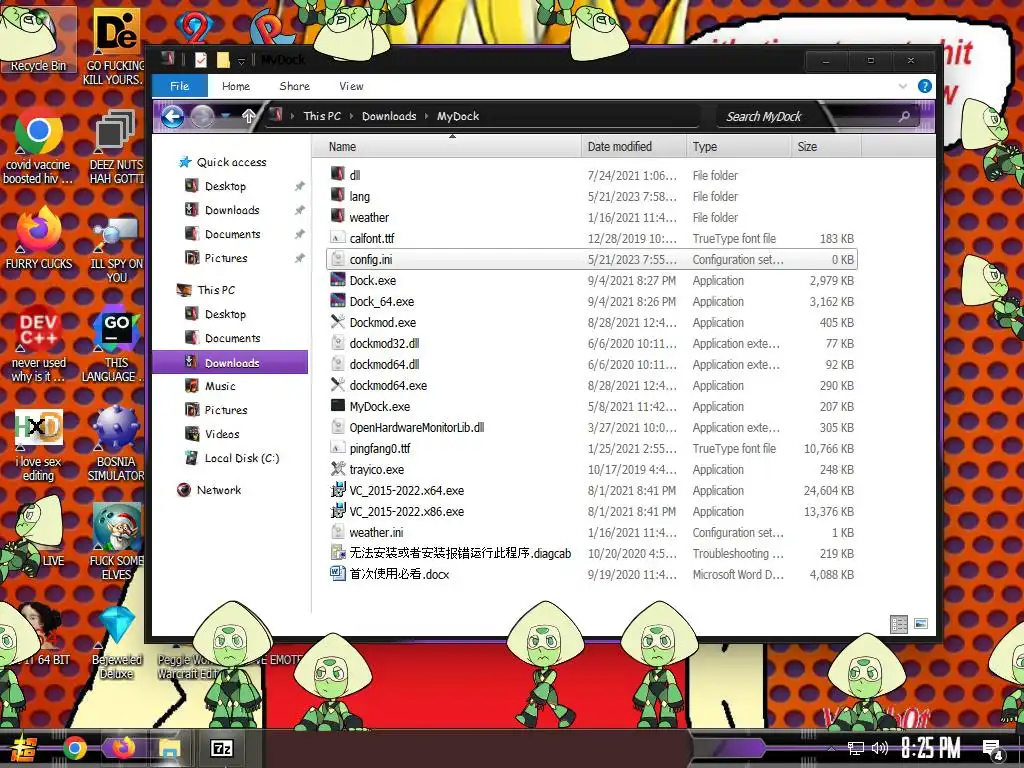
Task: Select the config.ini file row
Action: click(592, 259)
